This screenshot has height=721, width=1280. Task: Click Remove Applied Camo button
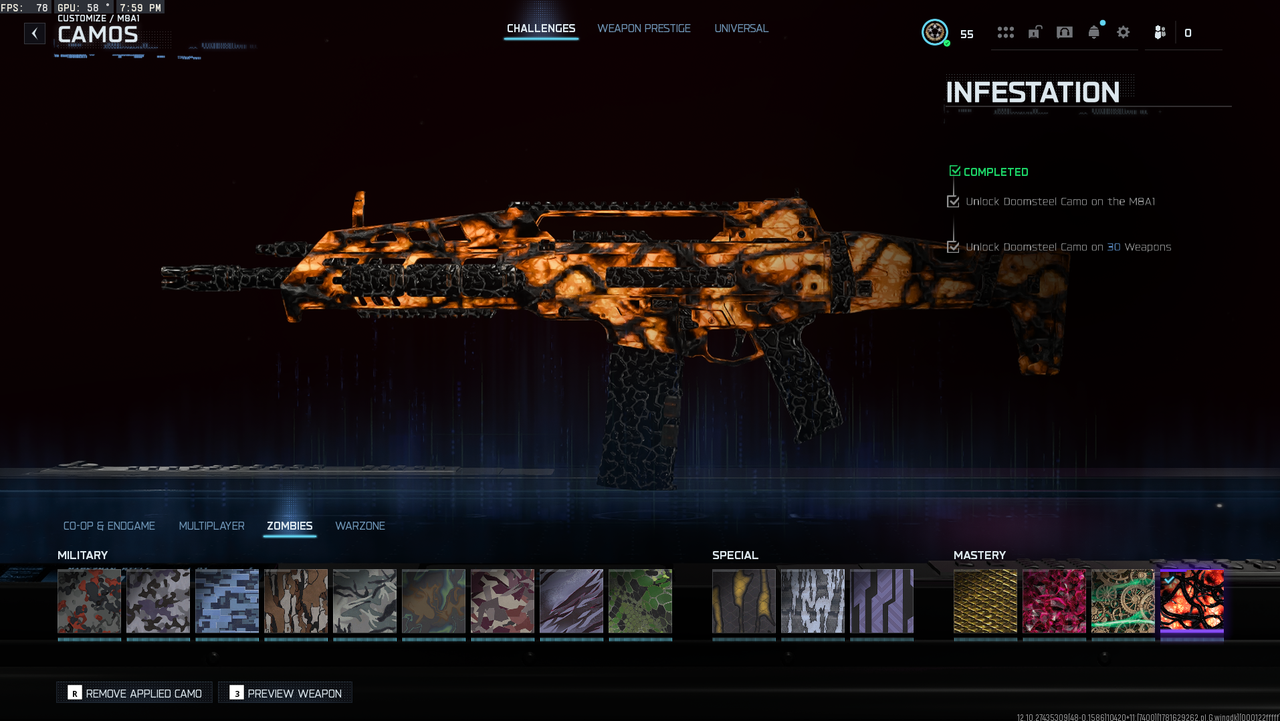point(135,693)
